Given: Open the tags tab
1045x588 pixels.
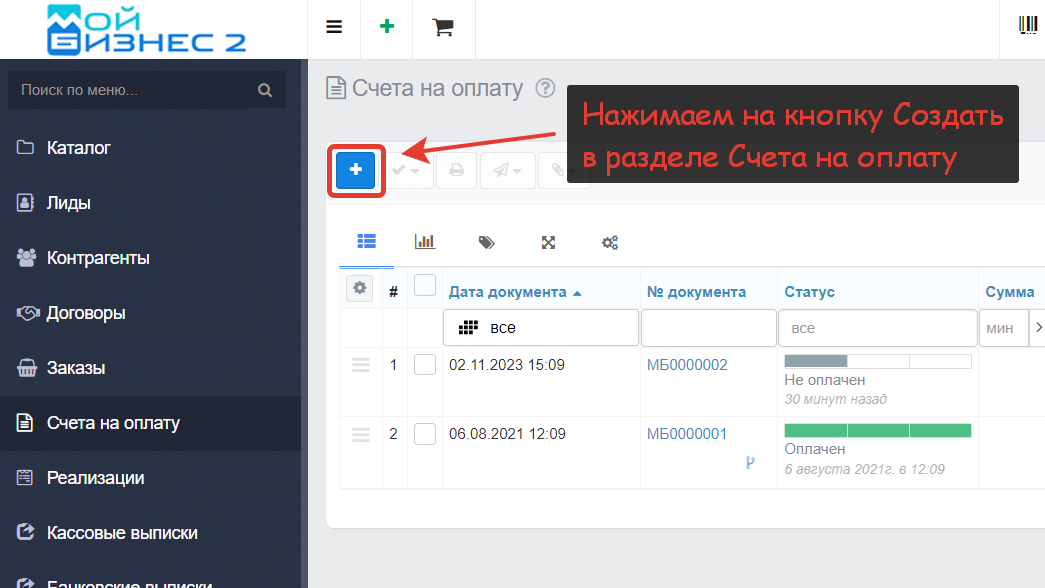Looking at the screenshot, I should (x=487, y=242).
